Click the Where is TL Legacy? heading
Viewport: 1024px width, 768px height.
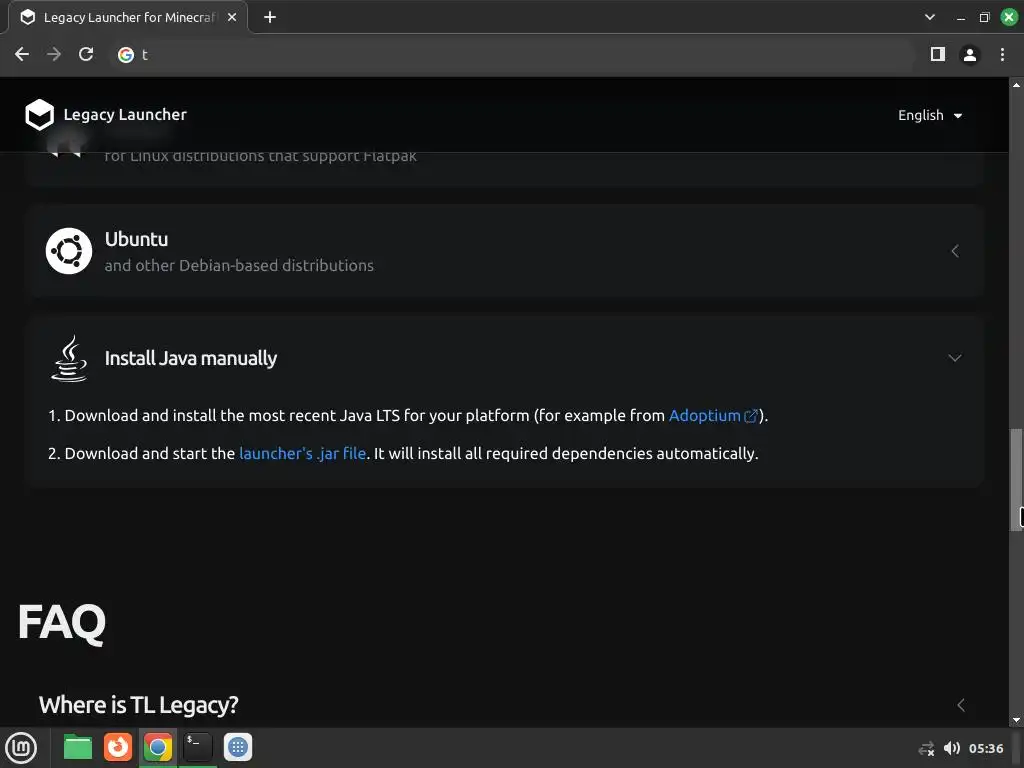click(x=138, y=705)
